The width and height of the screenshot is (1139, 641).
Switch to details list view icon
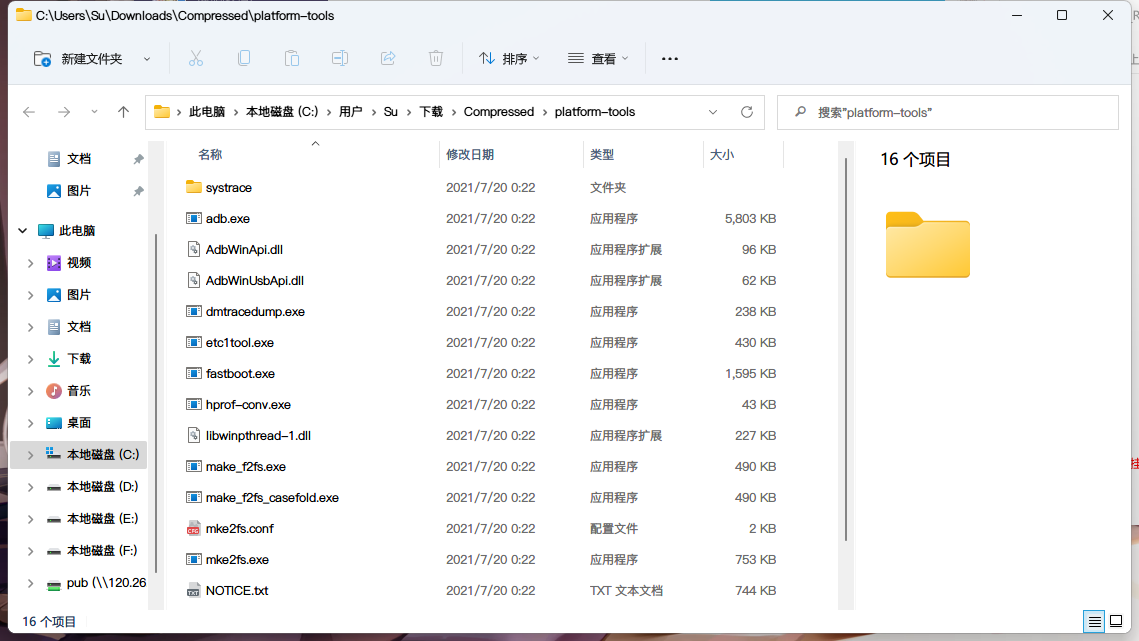[1094, 621]
